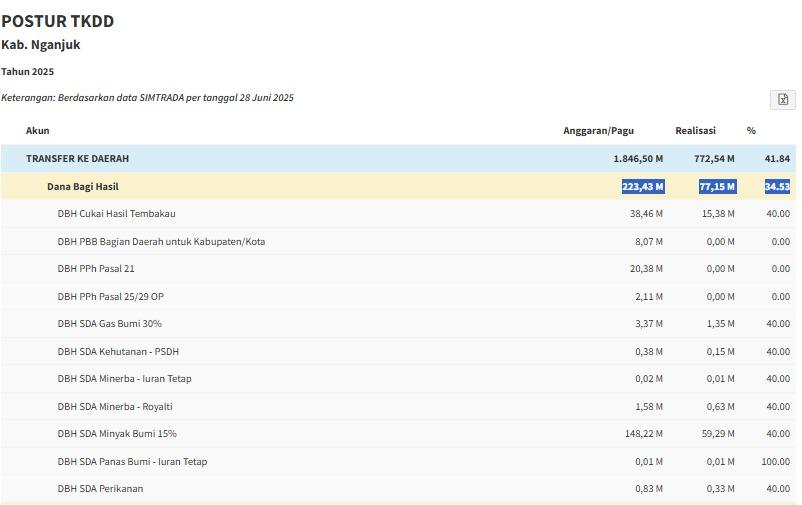Select DBH PBB Bagian Daerah untuk Kabupaten/Kota
The height and width of the screenshot is (505, 802).
pos(161,242)
